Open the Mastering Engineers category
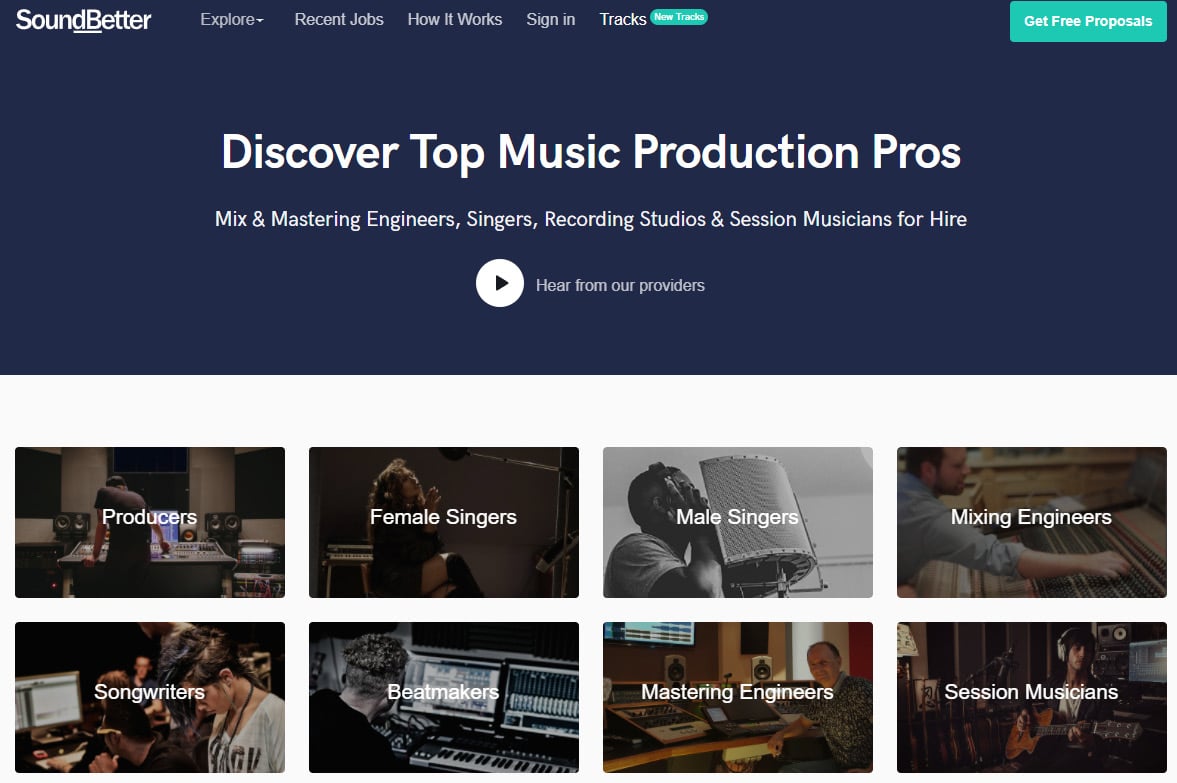This screenshot has height=783, width=1177. click(x=737, y=696)
